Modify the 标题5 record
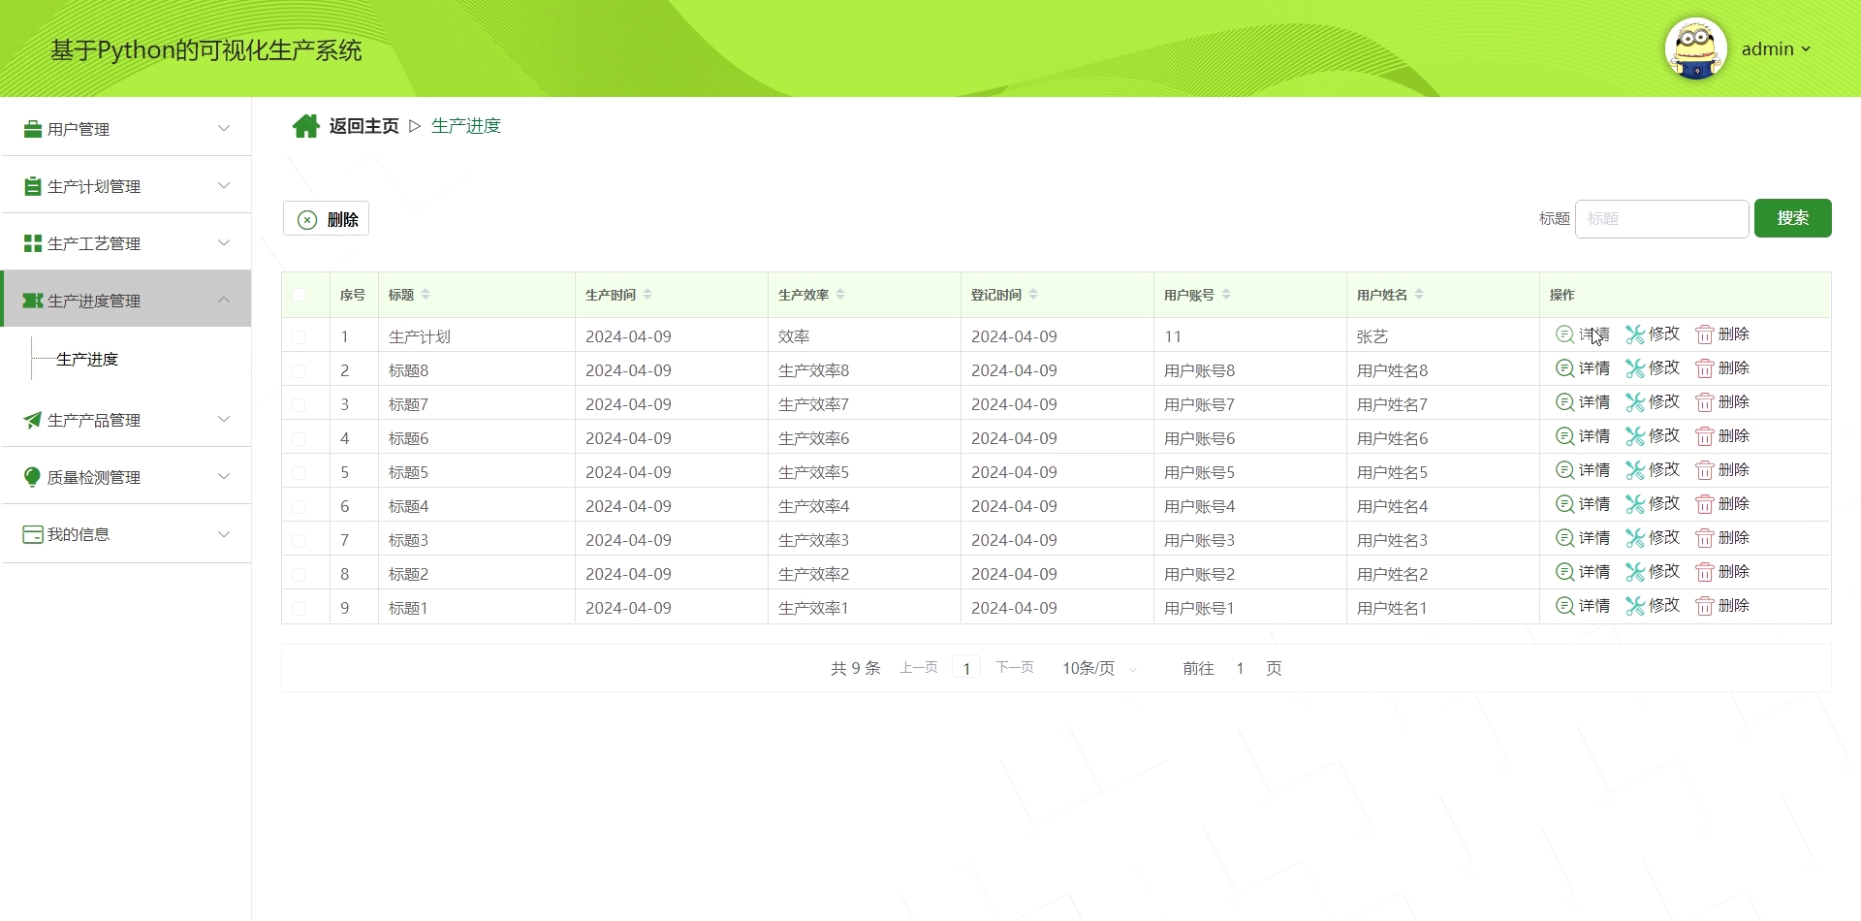 tap(1652, 470)
